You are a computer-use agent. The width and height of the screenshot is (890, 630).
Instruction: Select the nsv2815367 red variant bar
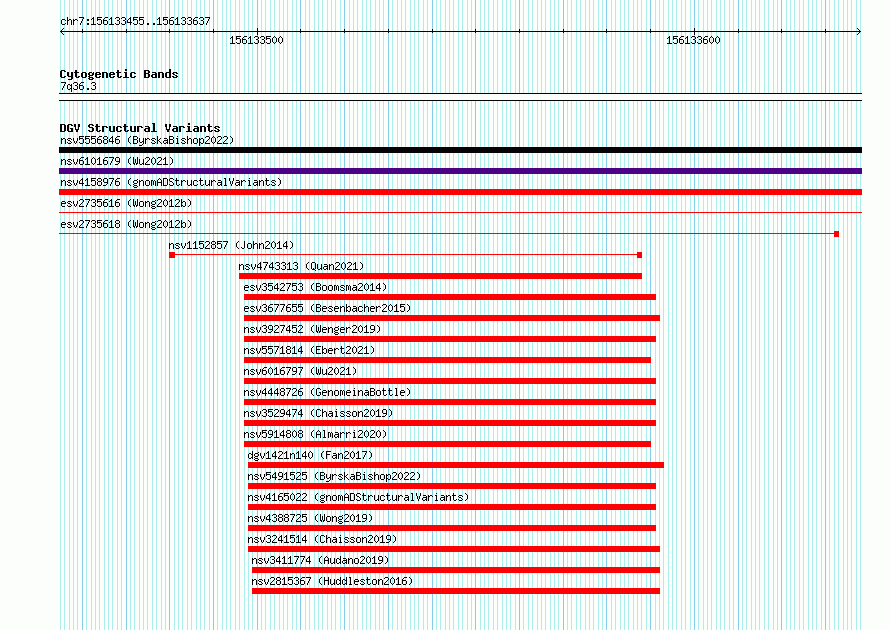point(456,591)
